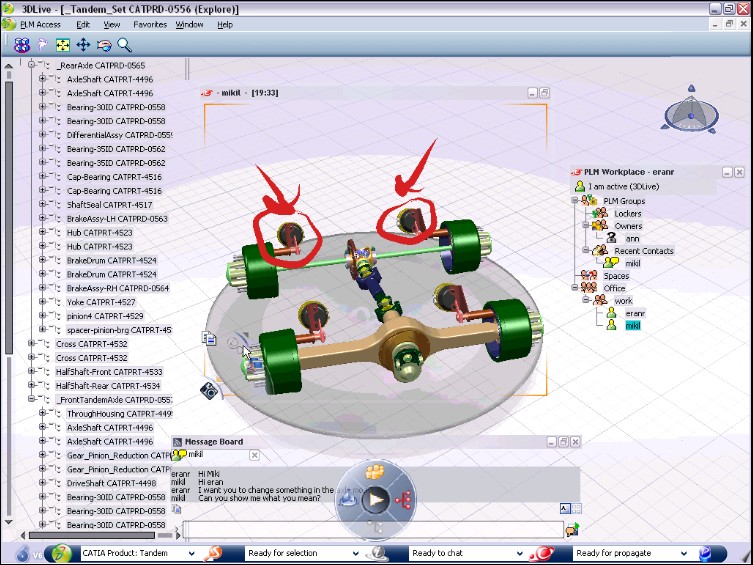Screen dimensions: 753x565
Task: Select the Zoom magnifier tool
Action: pos(124,45)
